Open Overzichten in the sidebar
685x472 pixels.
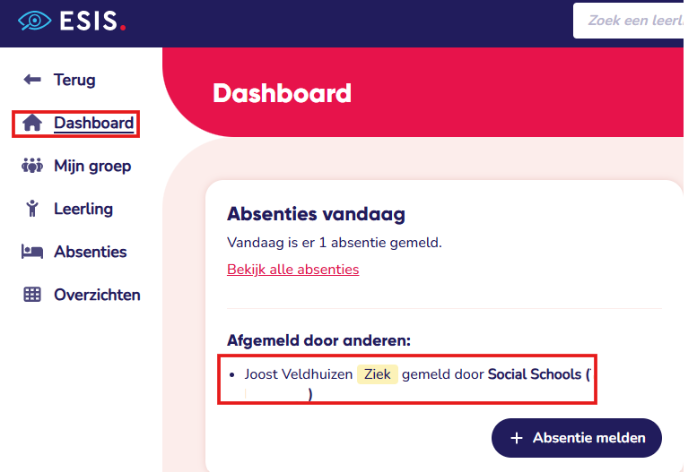(x=97, y=295)
